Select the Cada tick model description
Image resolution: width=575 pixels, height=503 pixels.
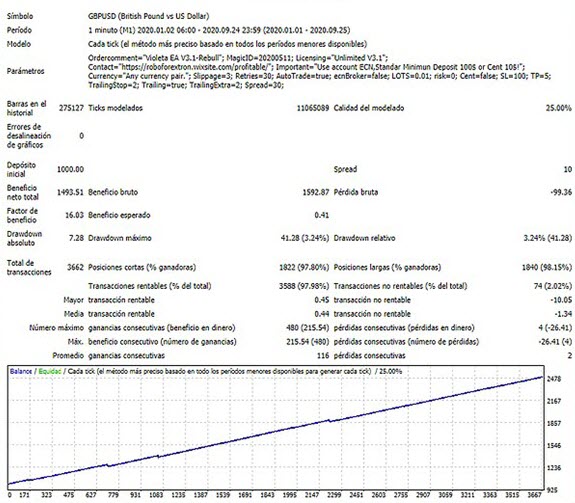click(x=227, y=44)
